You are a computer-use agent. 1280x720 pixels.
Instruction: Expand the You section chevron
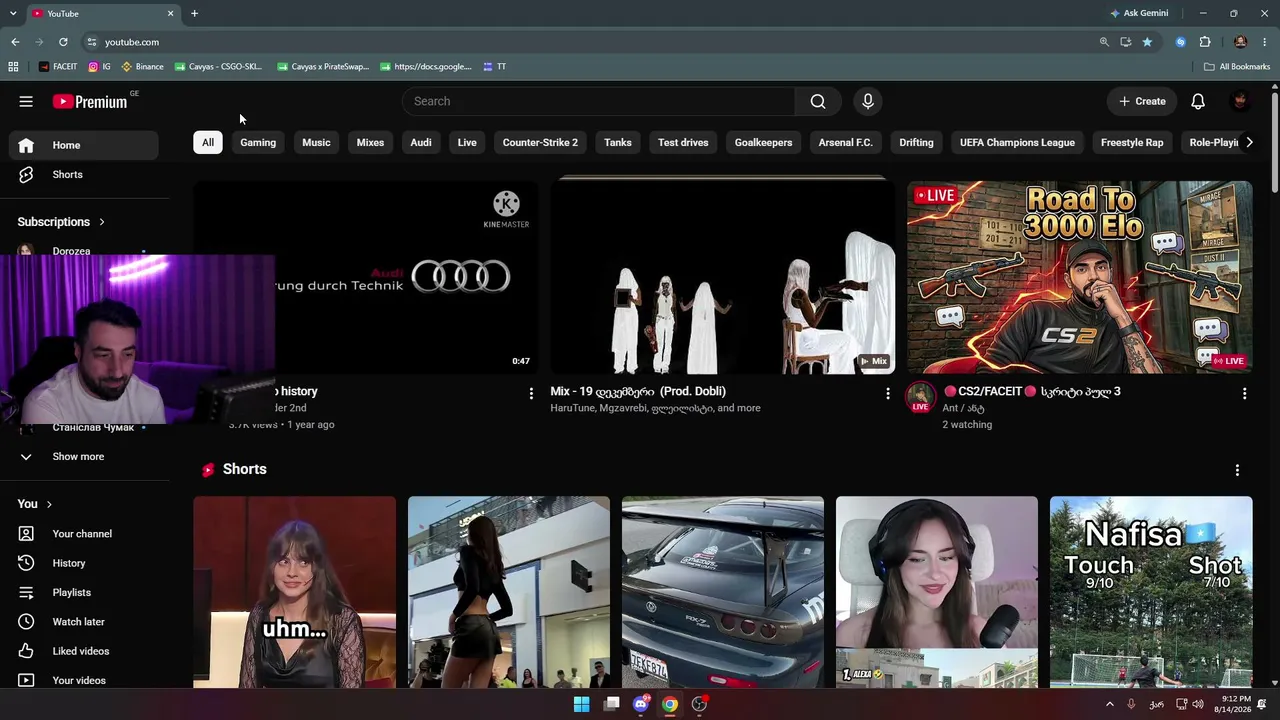point(49,504)
